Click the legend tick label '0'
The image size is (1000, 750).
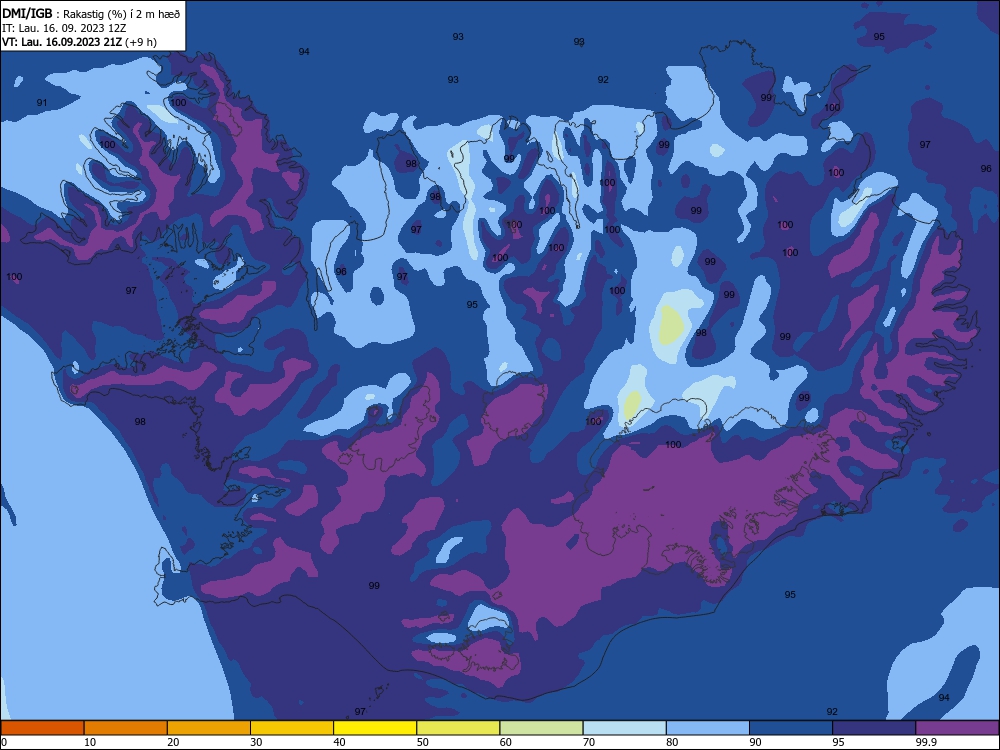[4, 742]
